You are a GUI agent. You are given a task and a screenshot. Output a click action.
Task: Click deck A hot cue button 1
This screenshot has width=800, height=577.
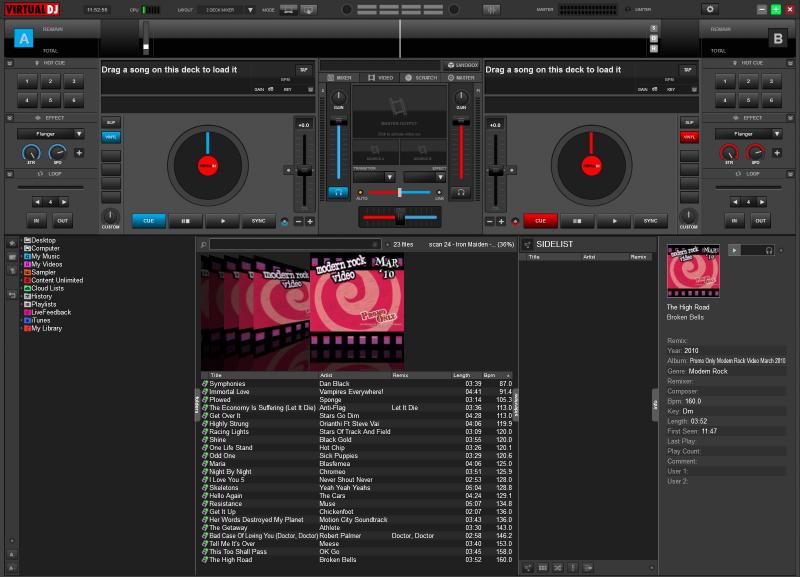[27, 82]
